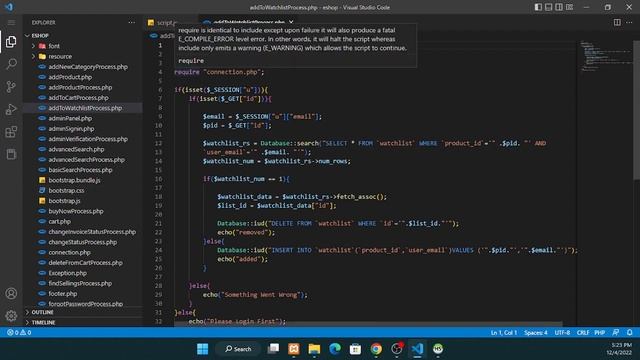
Task: Open the Manage gear icon
Action: click(11, 316)
